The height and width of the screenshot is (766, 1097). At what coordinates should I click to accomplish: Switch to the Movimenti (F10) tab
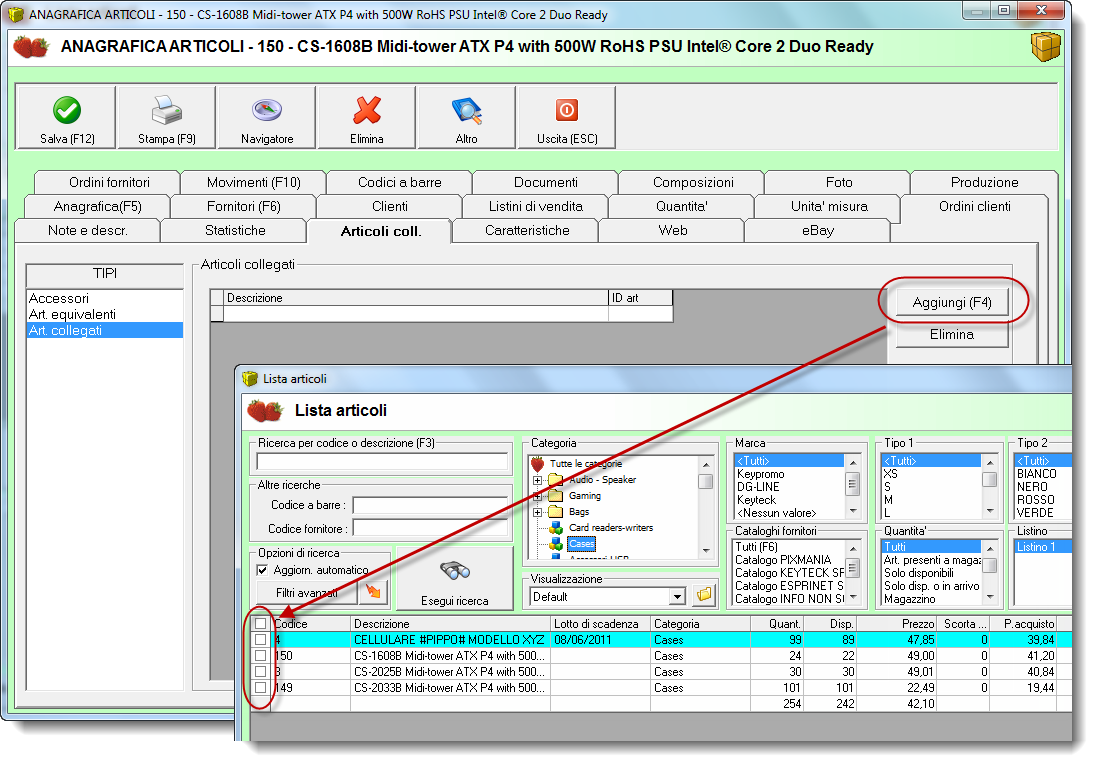254,183
